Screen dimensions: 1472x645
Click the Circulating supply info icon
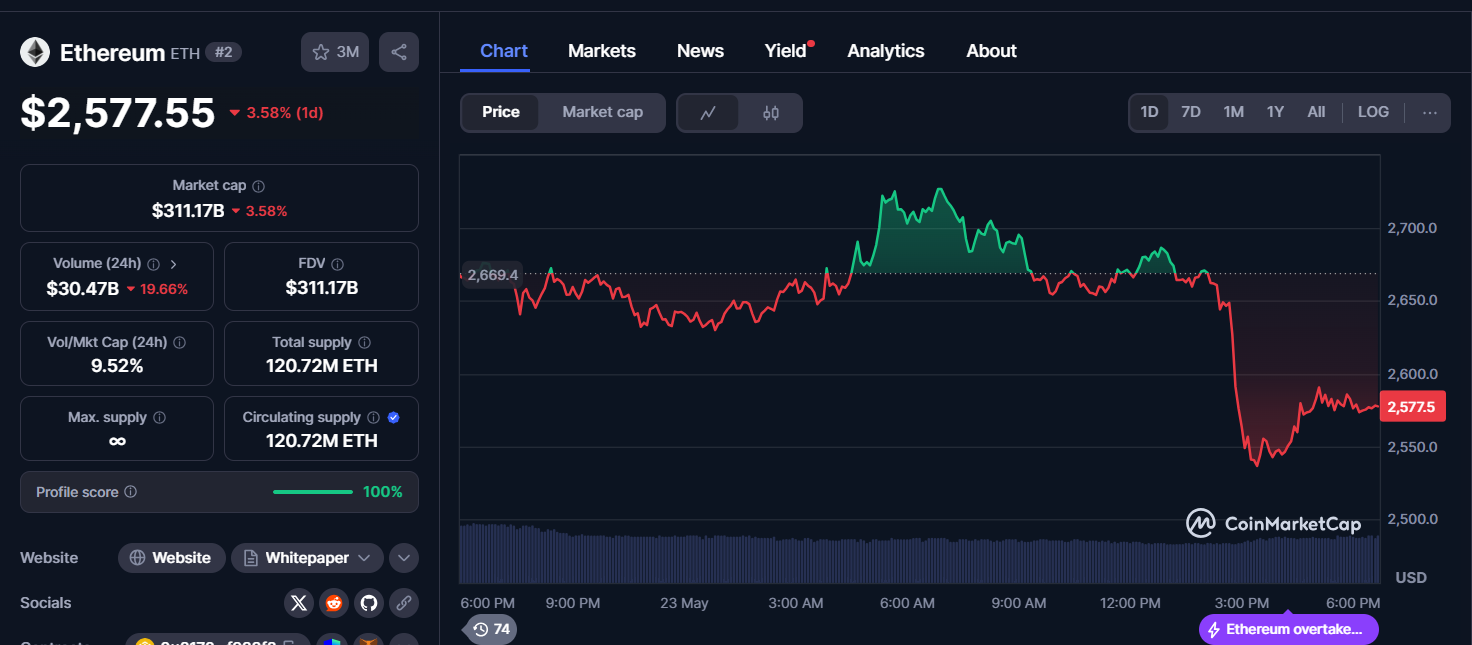click(x=373, y=417)
